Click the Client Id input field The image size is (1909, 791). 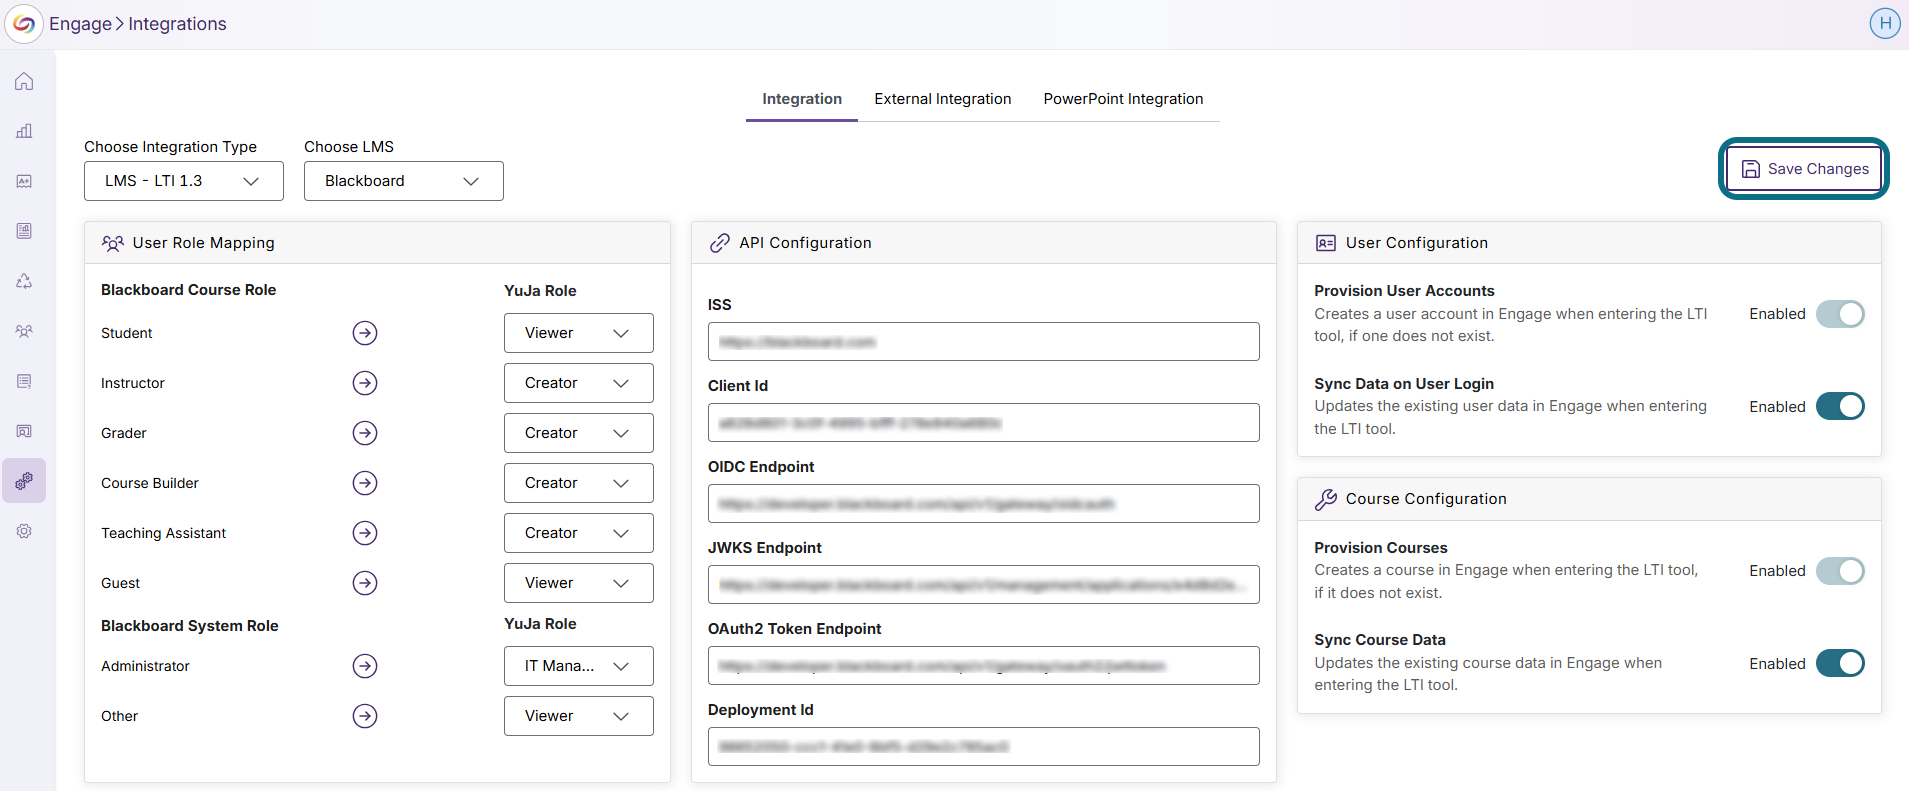tap(984, 423)
